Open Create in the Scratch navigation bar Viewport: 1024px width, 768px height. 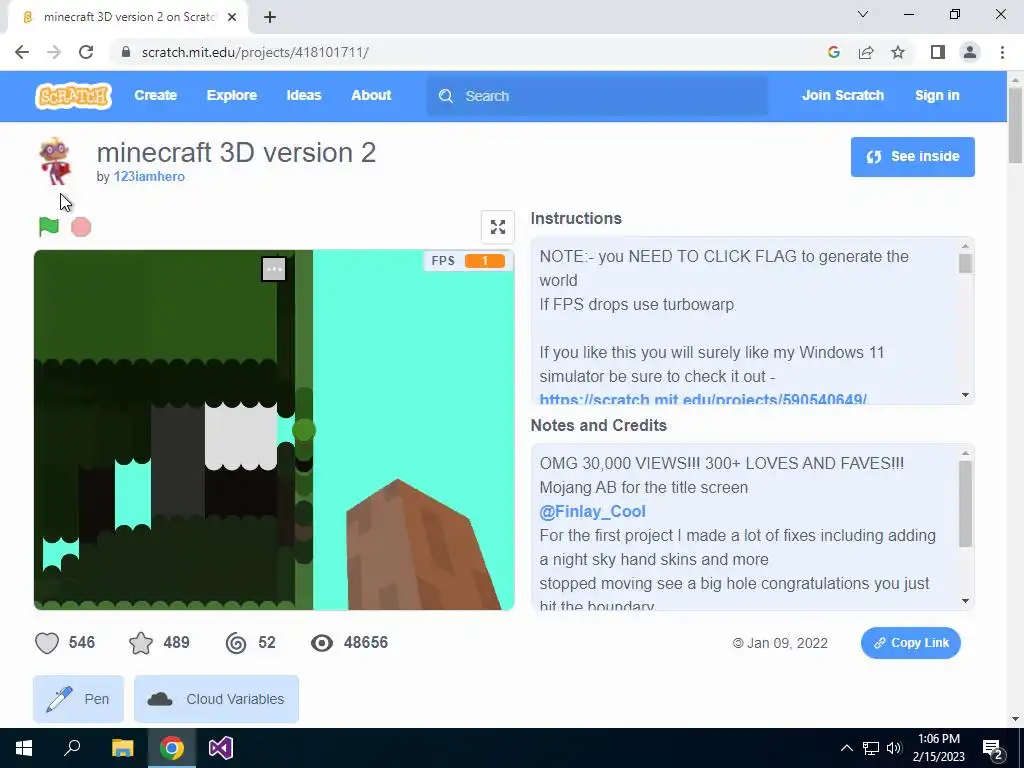[155, 95]
